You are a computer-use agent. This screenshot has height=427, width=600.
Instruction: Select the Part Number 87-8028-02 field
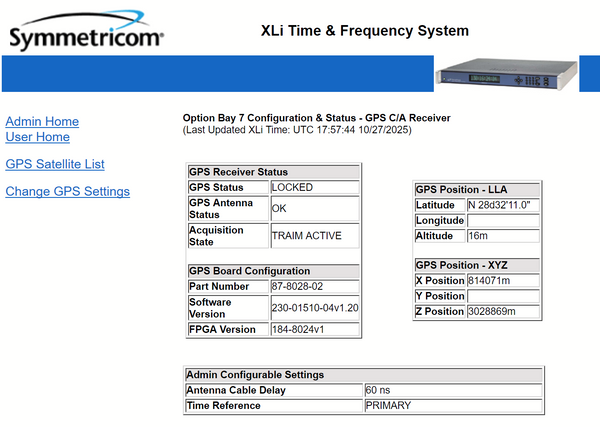(314, 286)
